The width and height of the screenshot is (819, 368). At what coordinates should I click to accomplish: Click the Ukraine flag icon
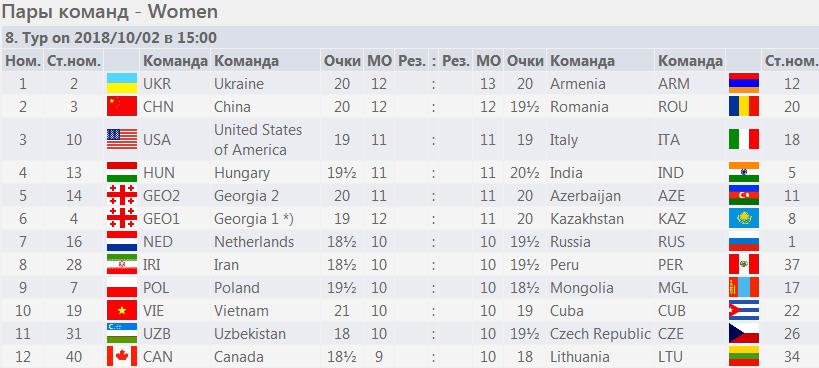(122, 84)
